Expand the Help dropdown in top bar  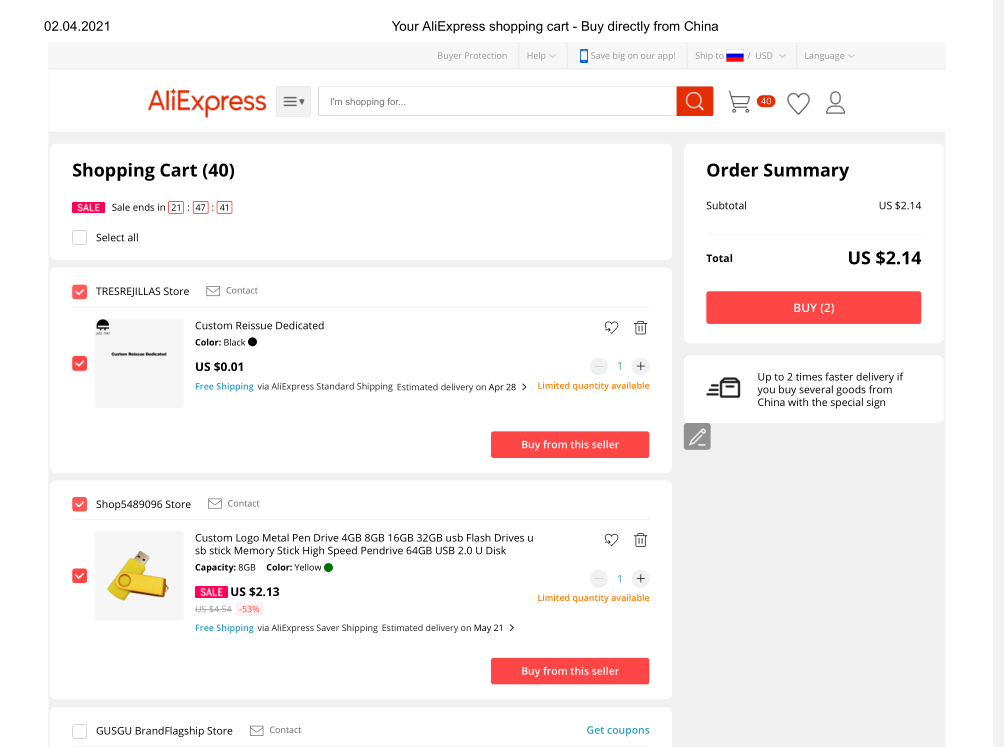(541, 56)
